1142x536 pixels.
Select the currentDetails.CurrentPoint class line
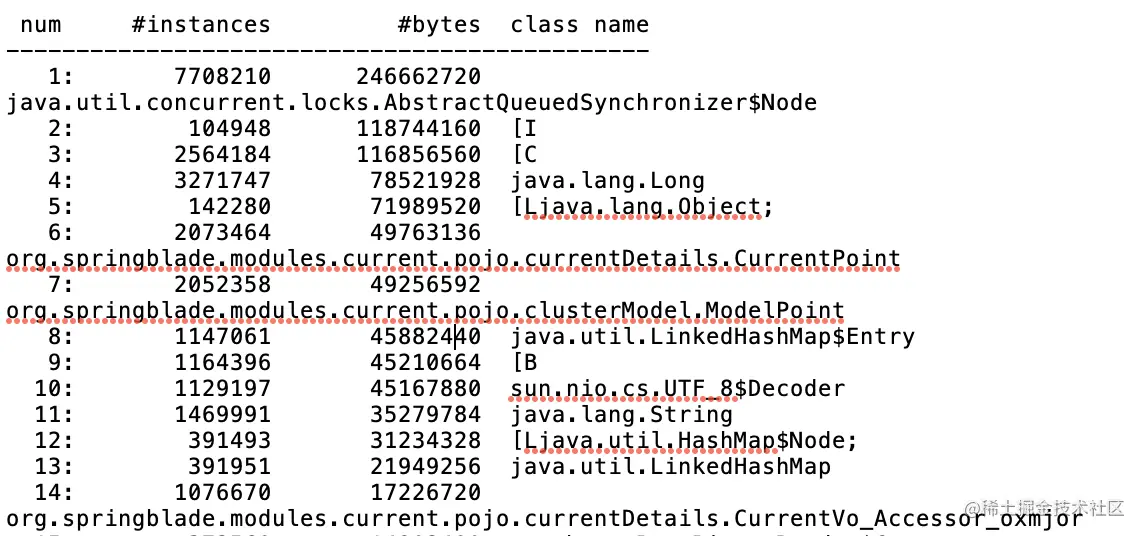point(453,259)
